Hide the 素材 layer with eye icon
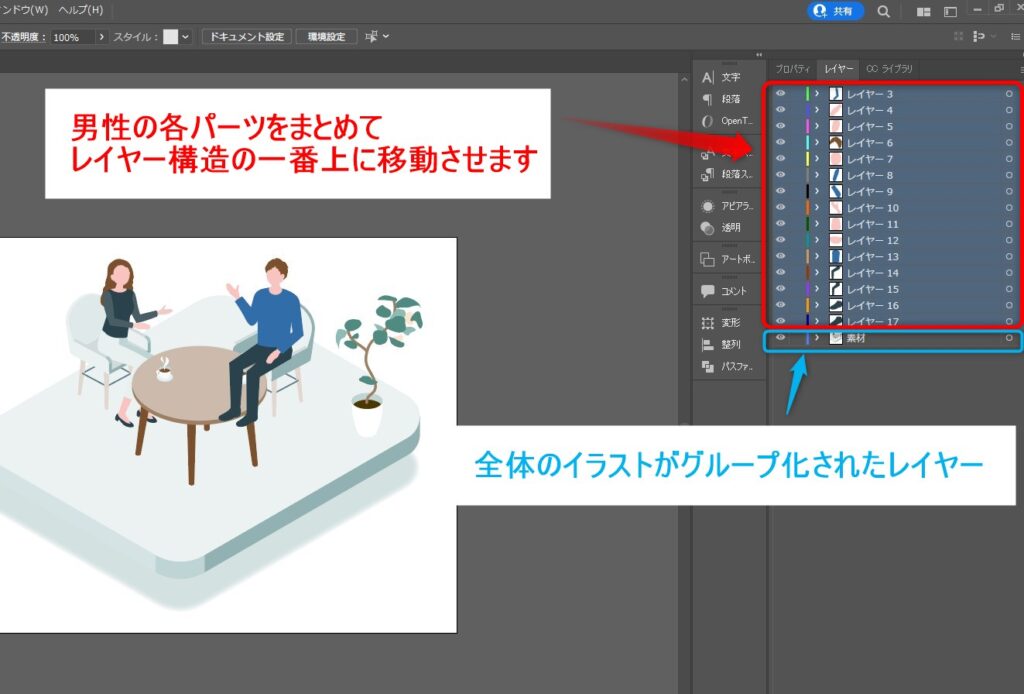Image resolution: width=1024 pixels, height=694 pixels. [781, 339]
